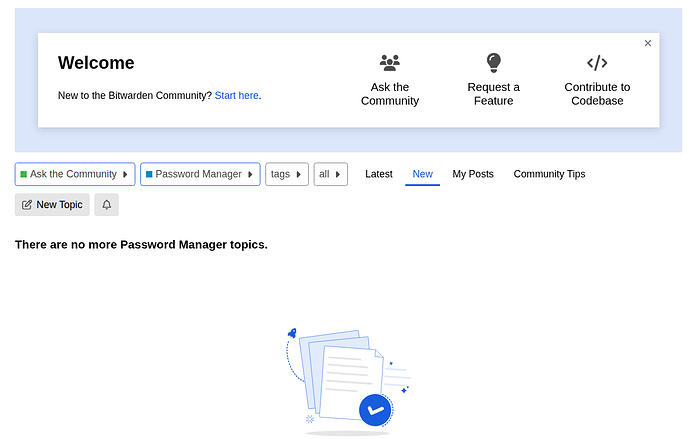
Task: Create a post with New Topic button
Action: 52,205
